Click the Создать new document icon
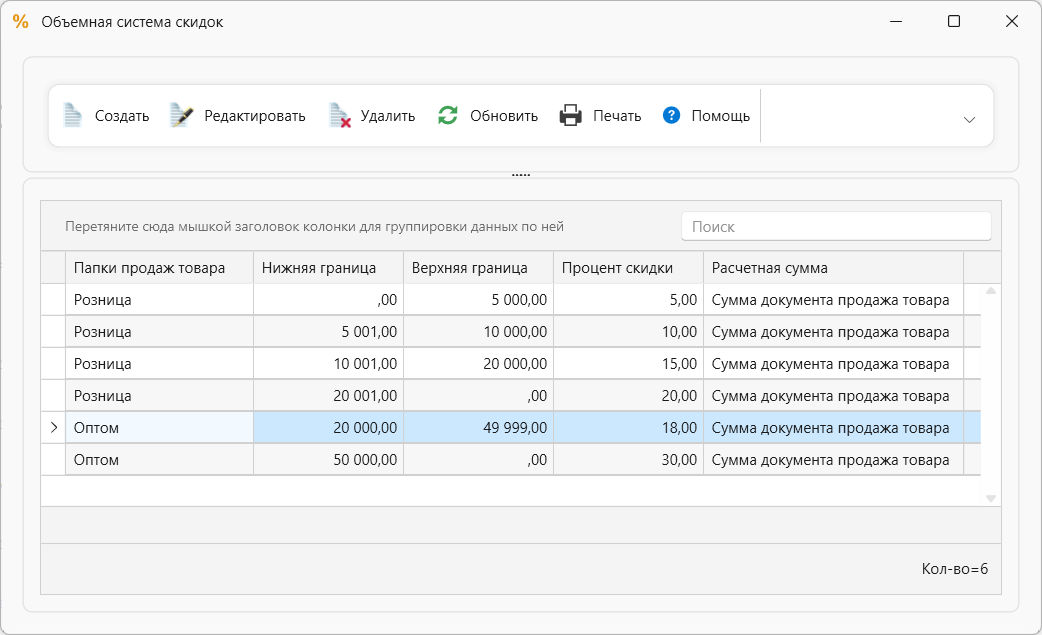 (x=72, y=116)
